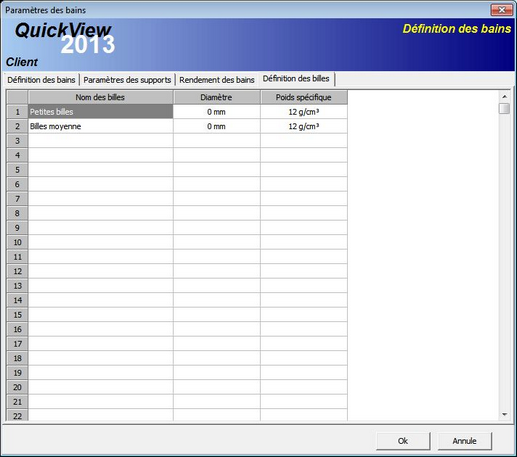Click the Définition des billes tab
Image resolution: width=517 pixels, height=457 pixels.
[296, 79]
